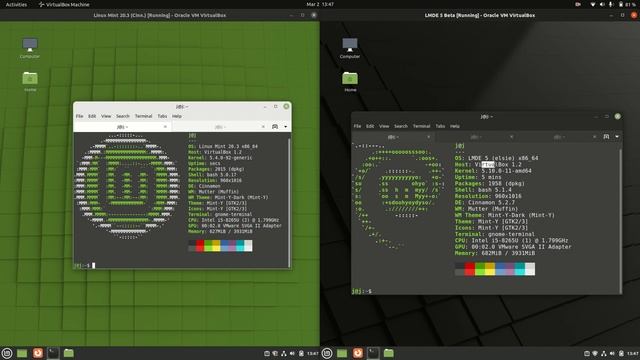Click 'DE: Cinnamon 5.2.7' line in LMDE terminal

tap(485, 202)
